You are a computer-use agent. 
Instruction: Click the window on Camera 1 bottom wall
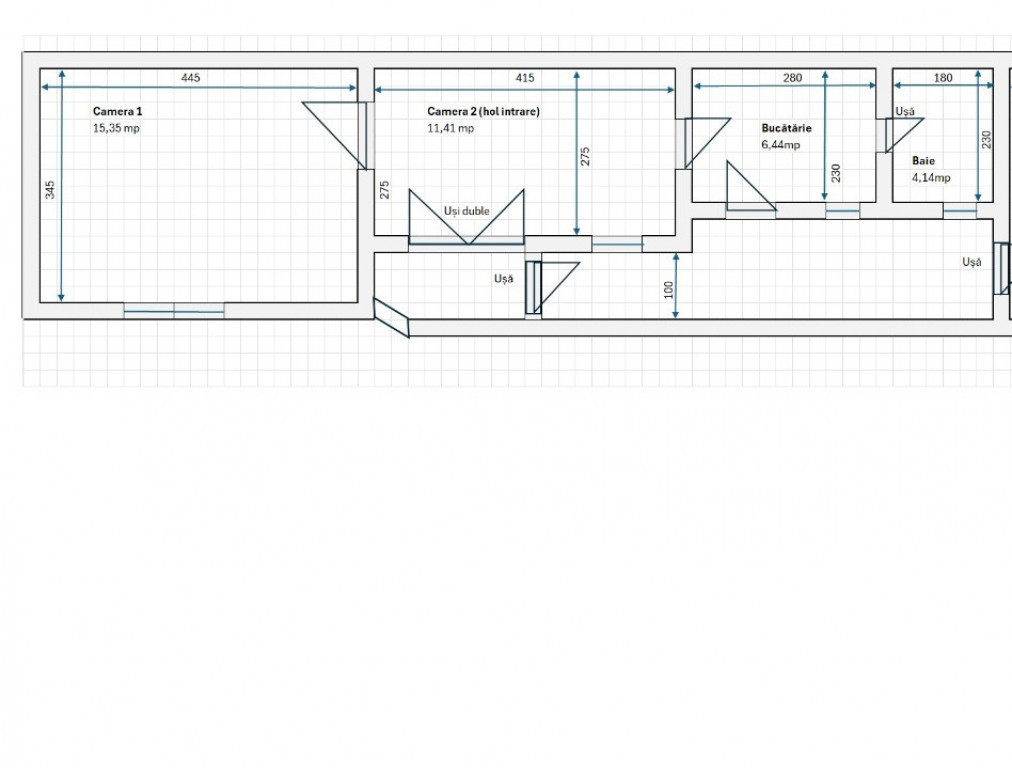(174, 311)
